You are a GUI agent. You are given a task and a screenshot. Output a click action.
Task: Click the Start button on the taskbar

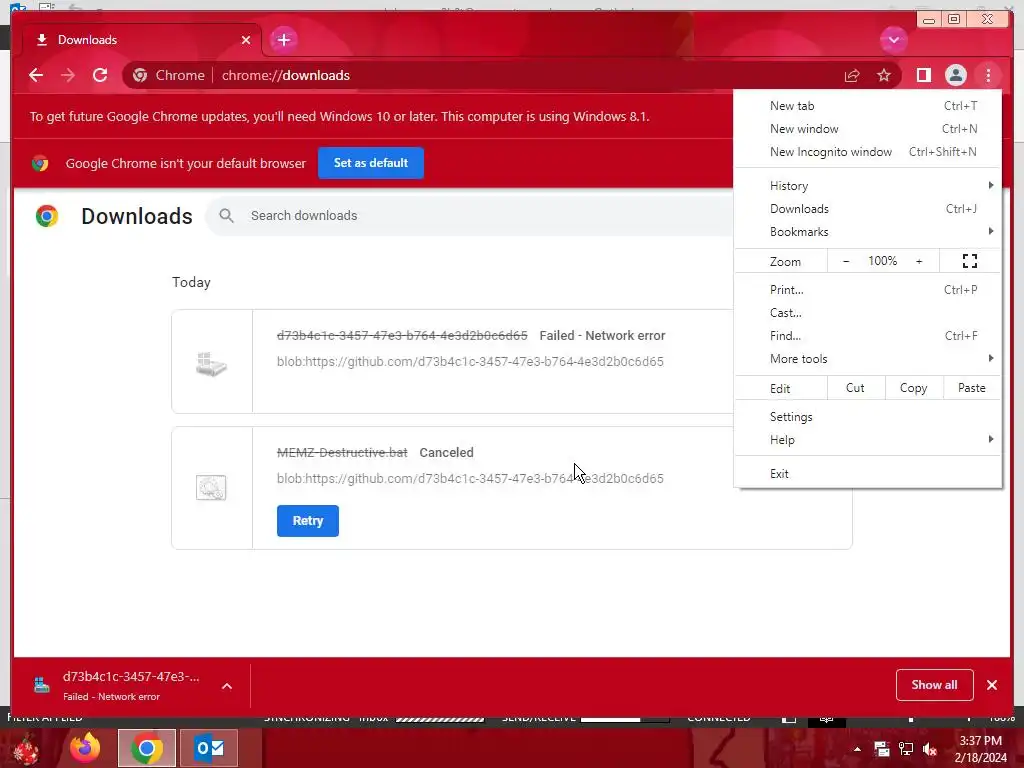(26, 750)
